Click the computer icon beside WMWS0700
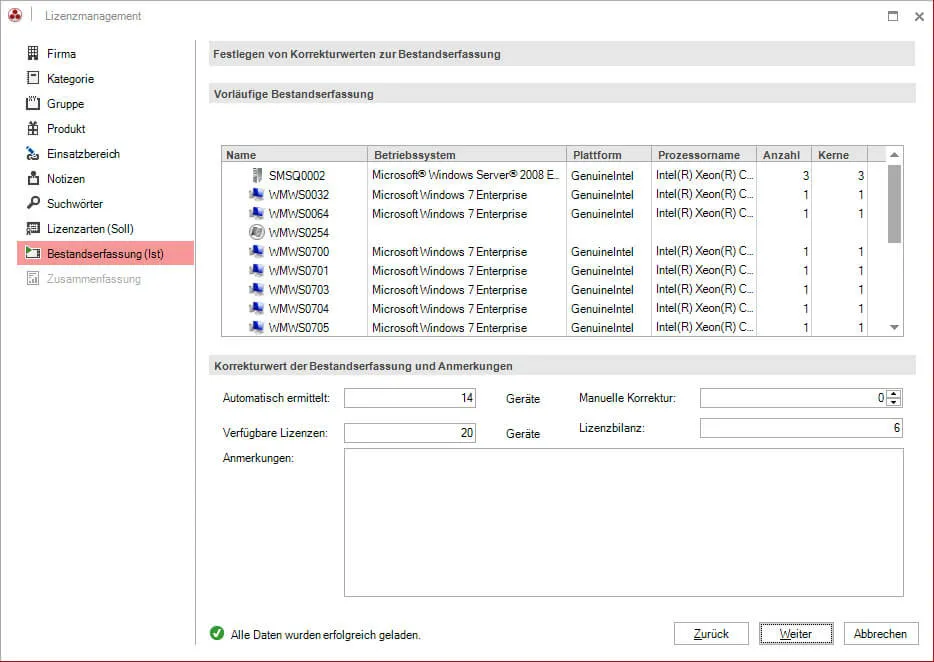 pos(256,251)
